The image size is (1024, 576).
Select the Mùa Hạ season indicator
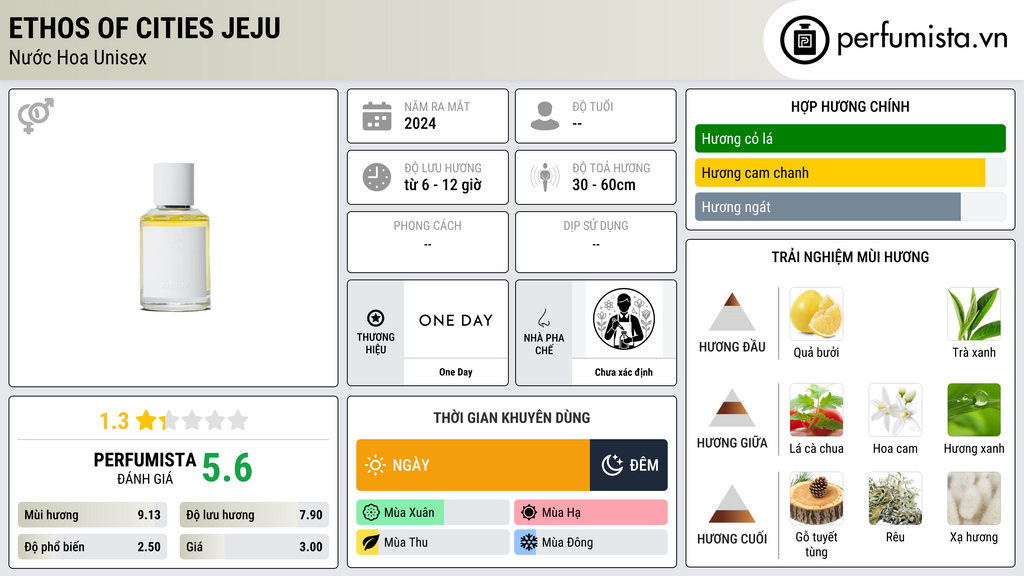point(590,513)
